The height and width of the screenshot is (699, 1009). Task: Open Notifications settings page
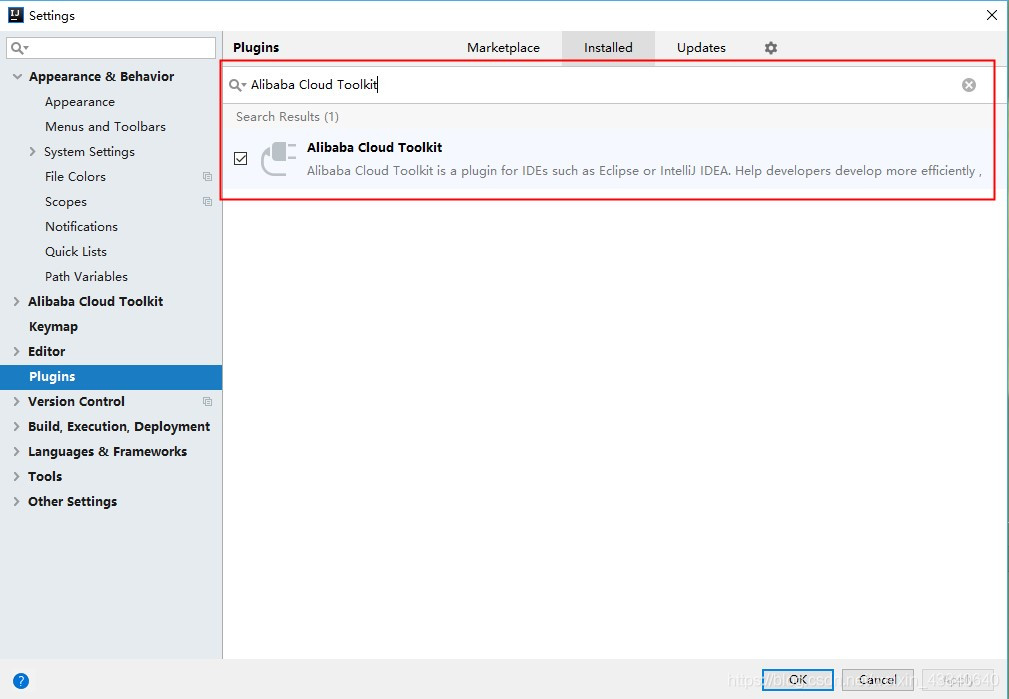pos(81,227)
